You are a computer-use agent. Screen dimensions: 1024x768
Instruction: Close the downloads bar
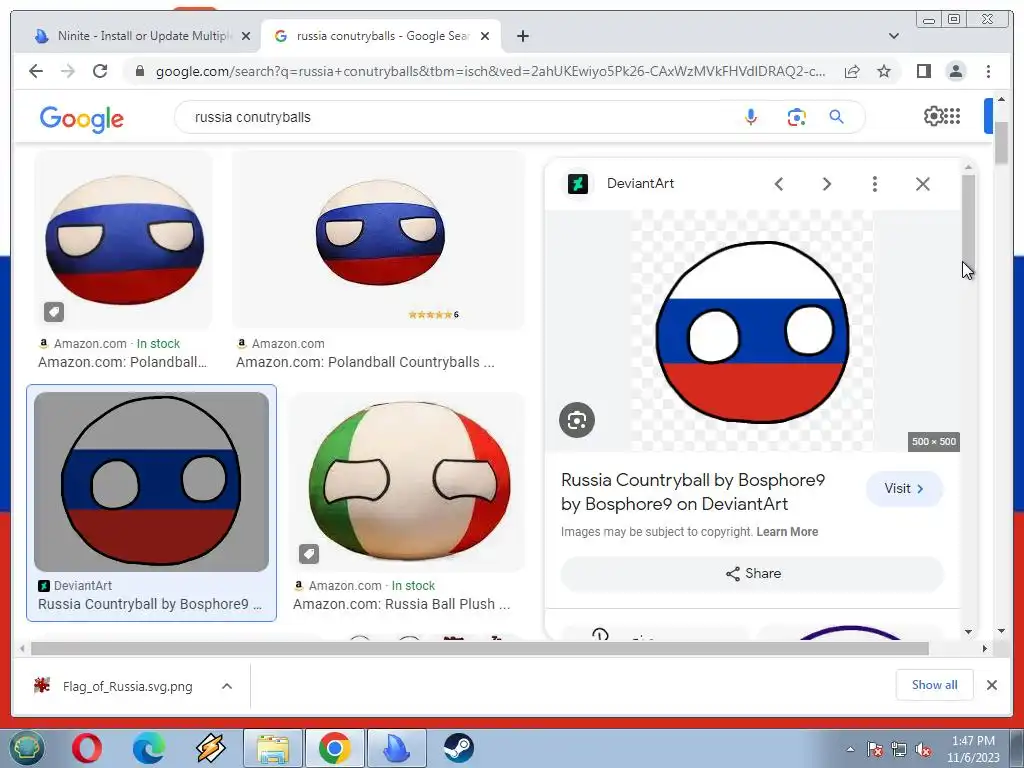pyautogui.click(x=991, y=685)
